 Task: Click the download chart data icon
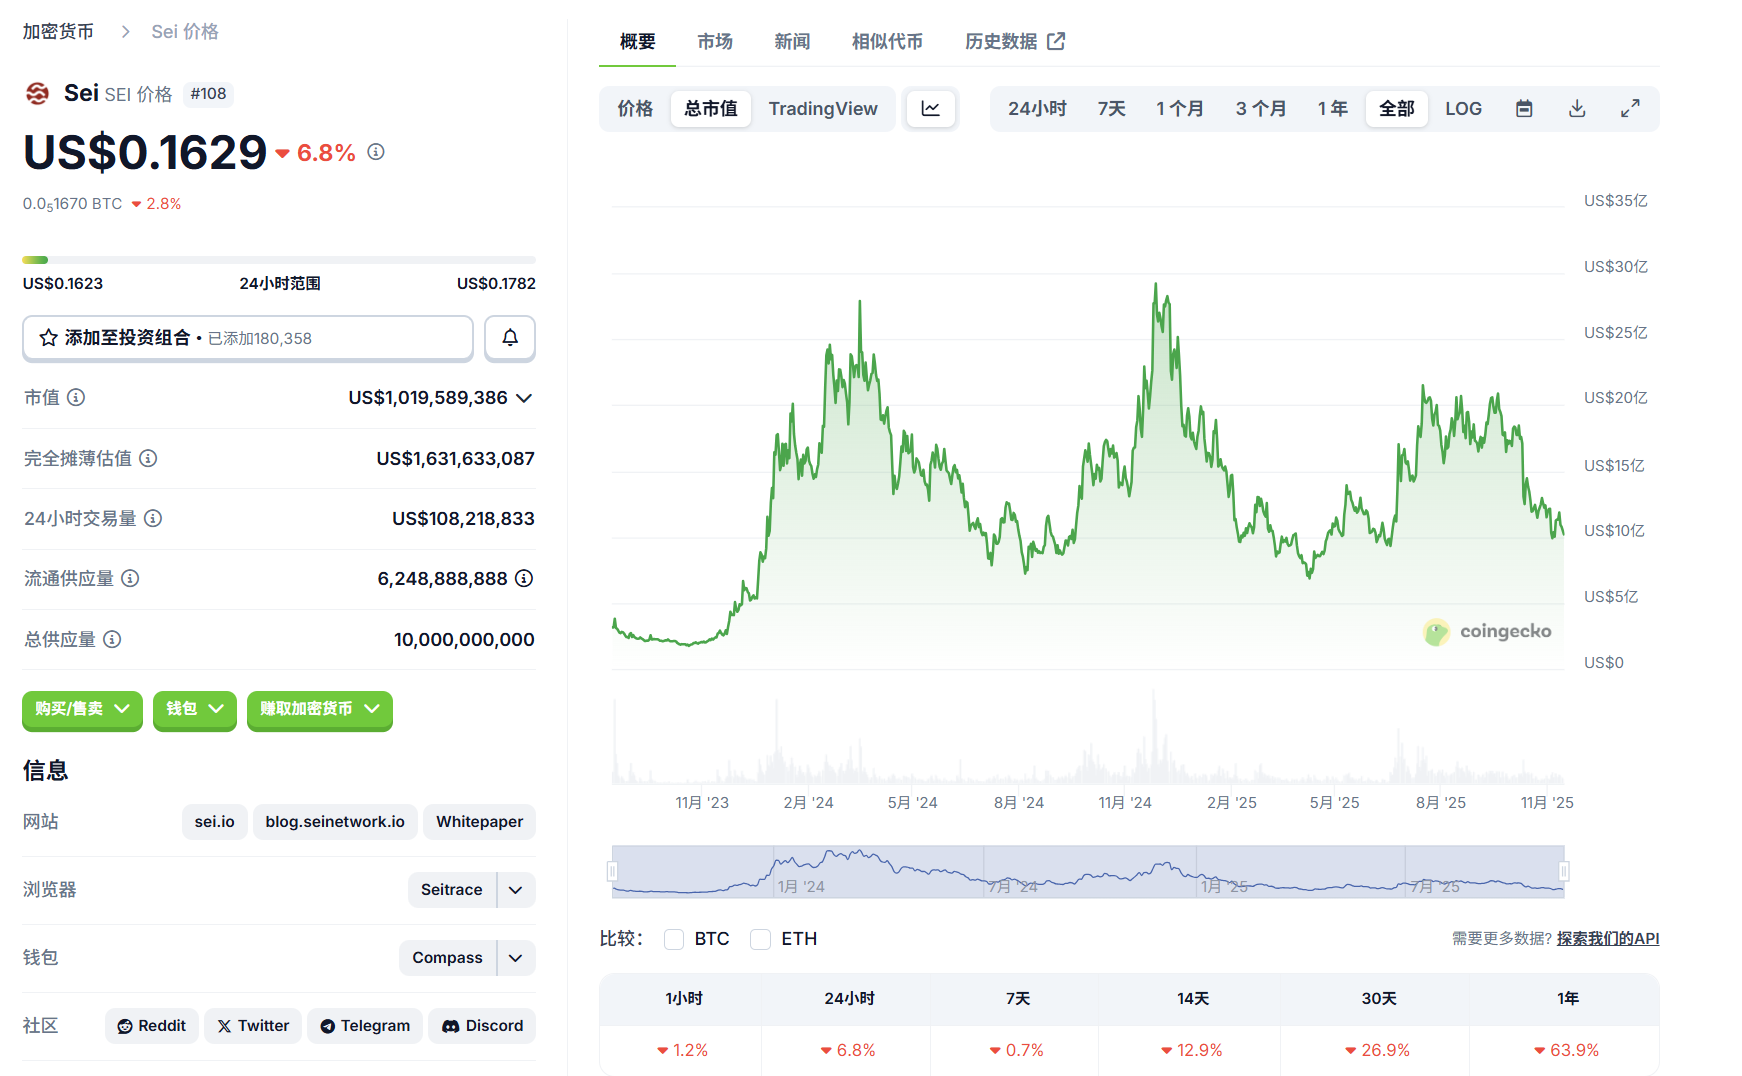coord(1577,109)
